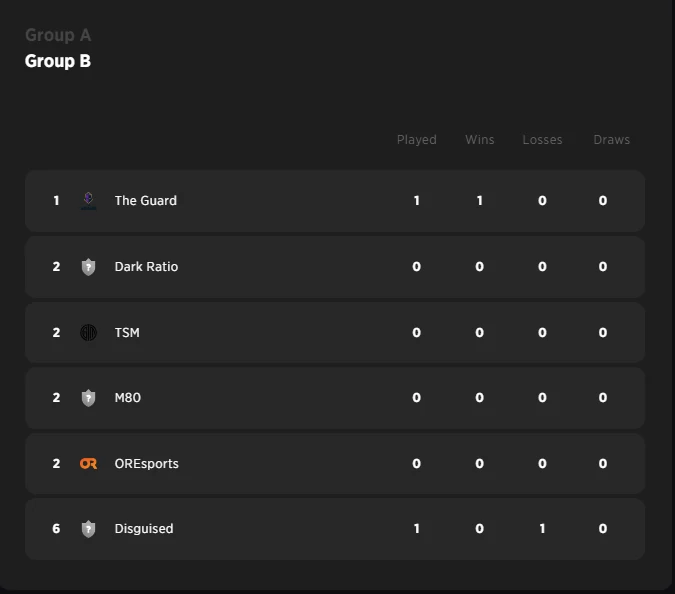Click the Disguised placeholder shield icon
The width and height of the screenshot is (675, 594).
pyautogui.click(x=88, y=529)
